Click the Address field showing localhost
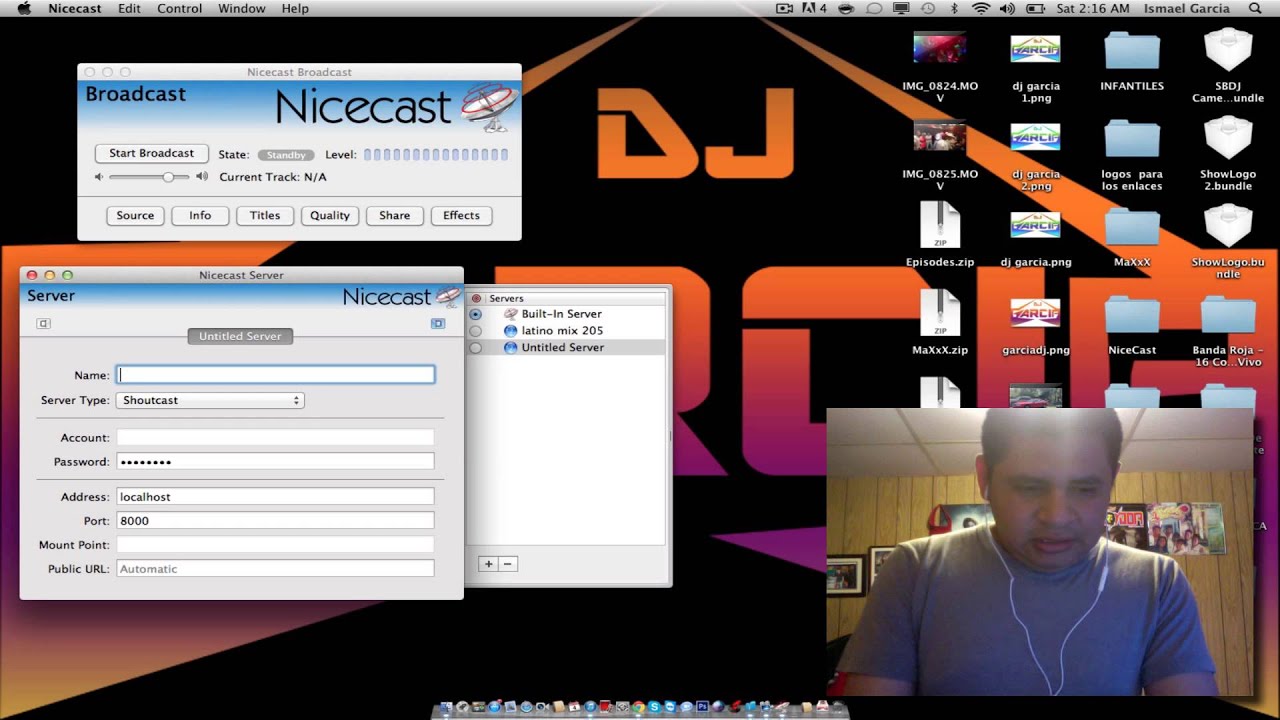The width and height of the screenshot is (1280, 720). (x=276, y=496)
